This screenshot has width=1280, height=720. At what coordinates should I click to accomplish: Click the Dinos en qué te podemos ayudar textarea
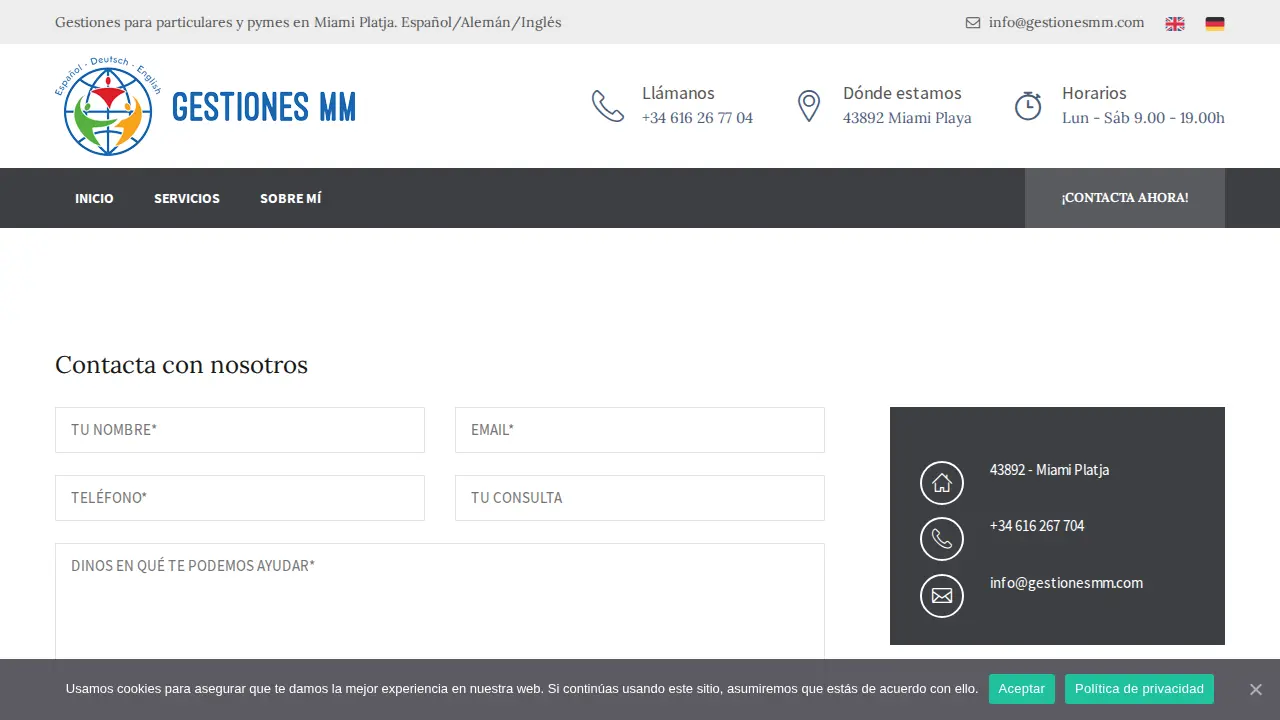click(440, 602)
